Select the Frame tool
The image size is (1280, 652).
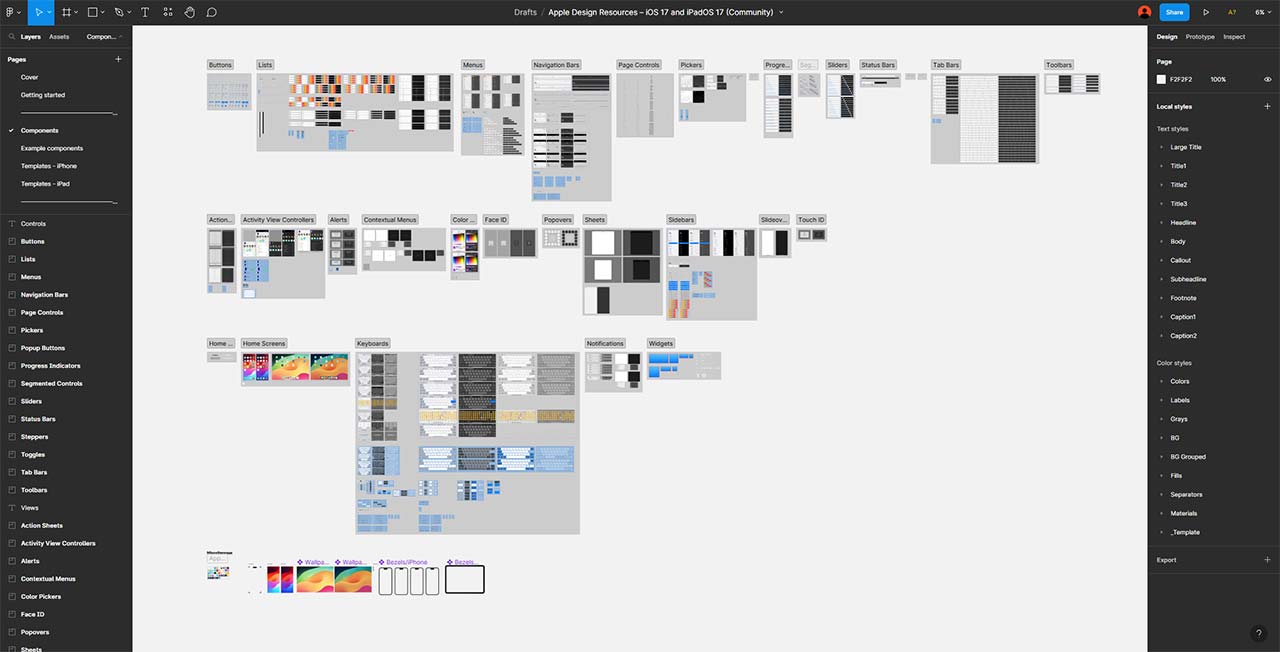click(x=67, y=12)
